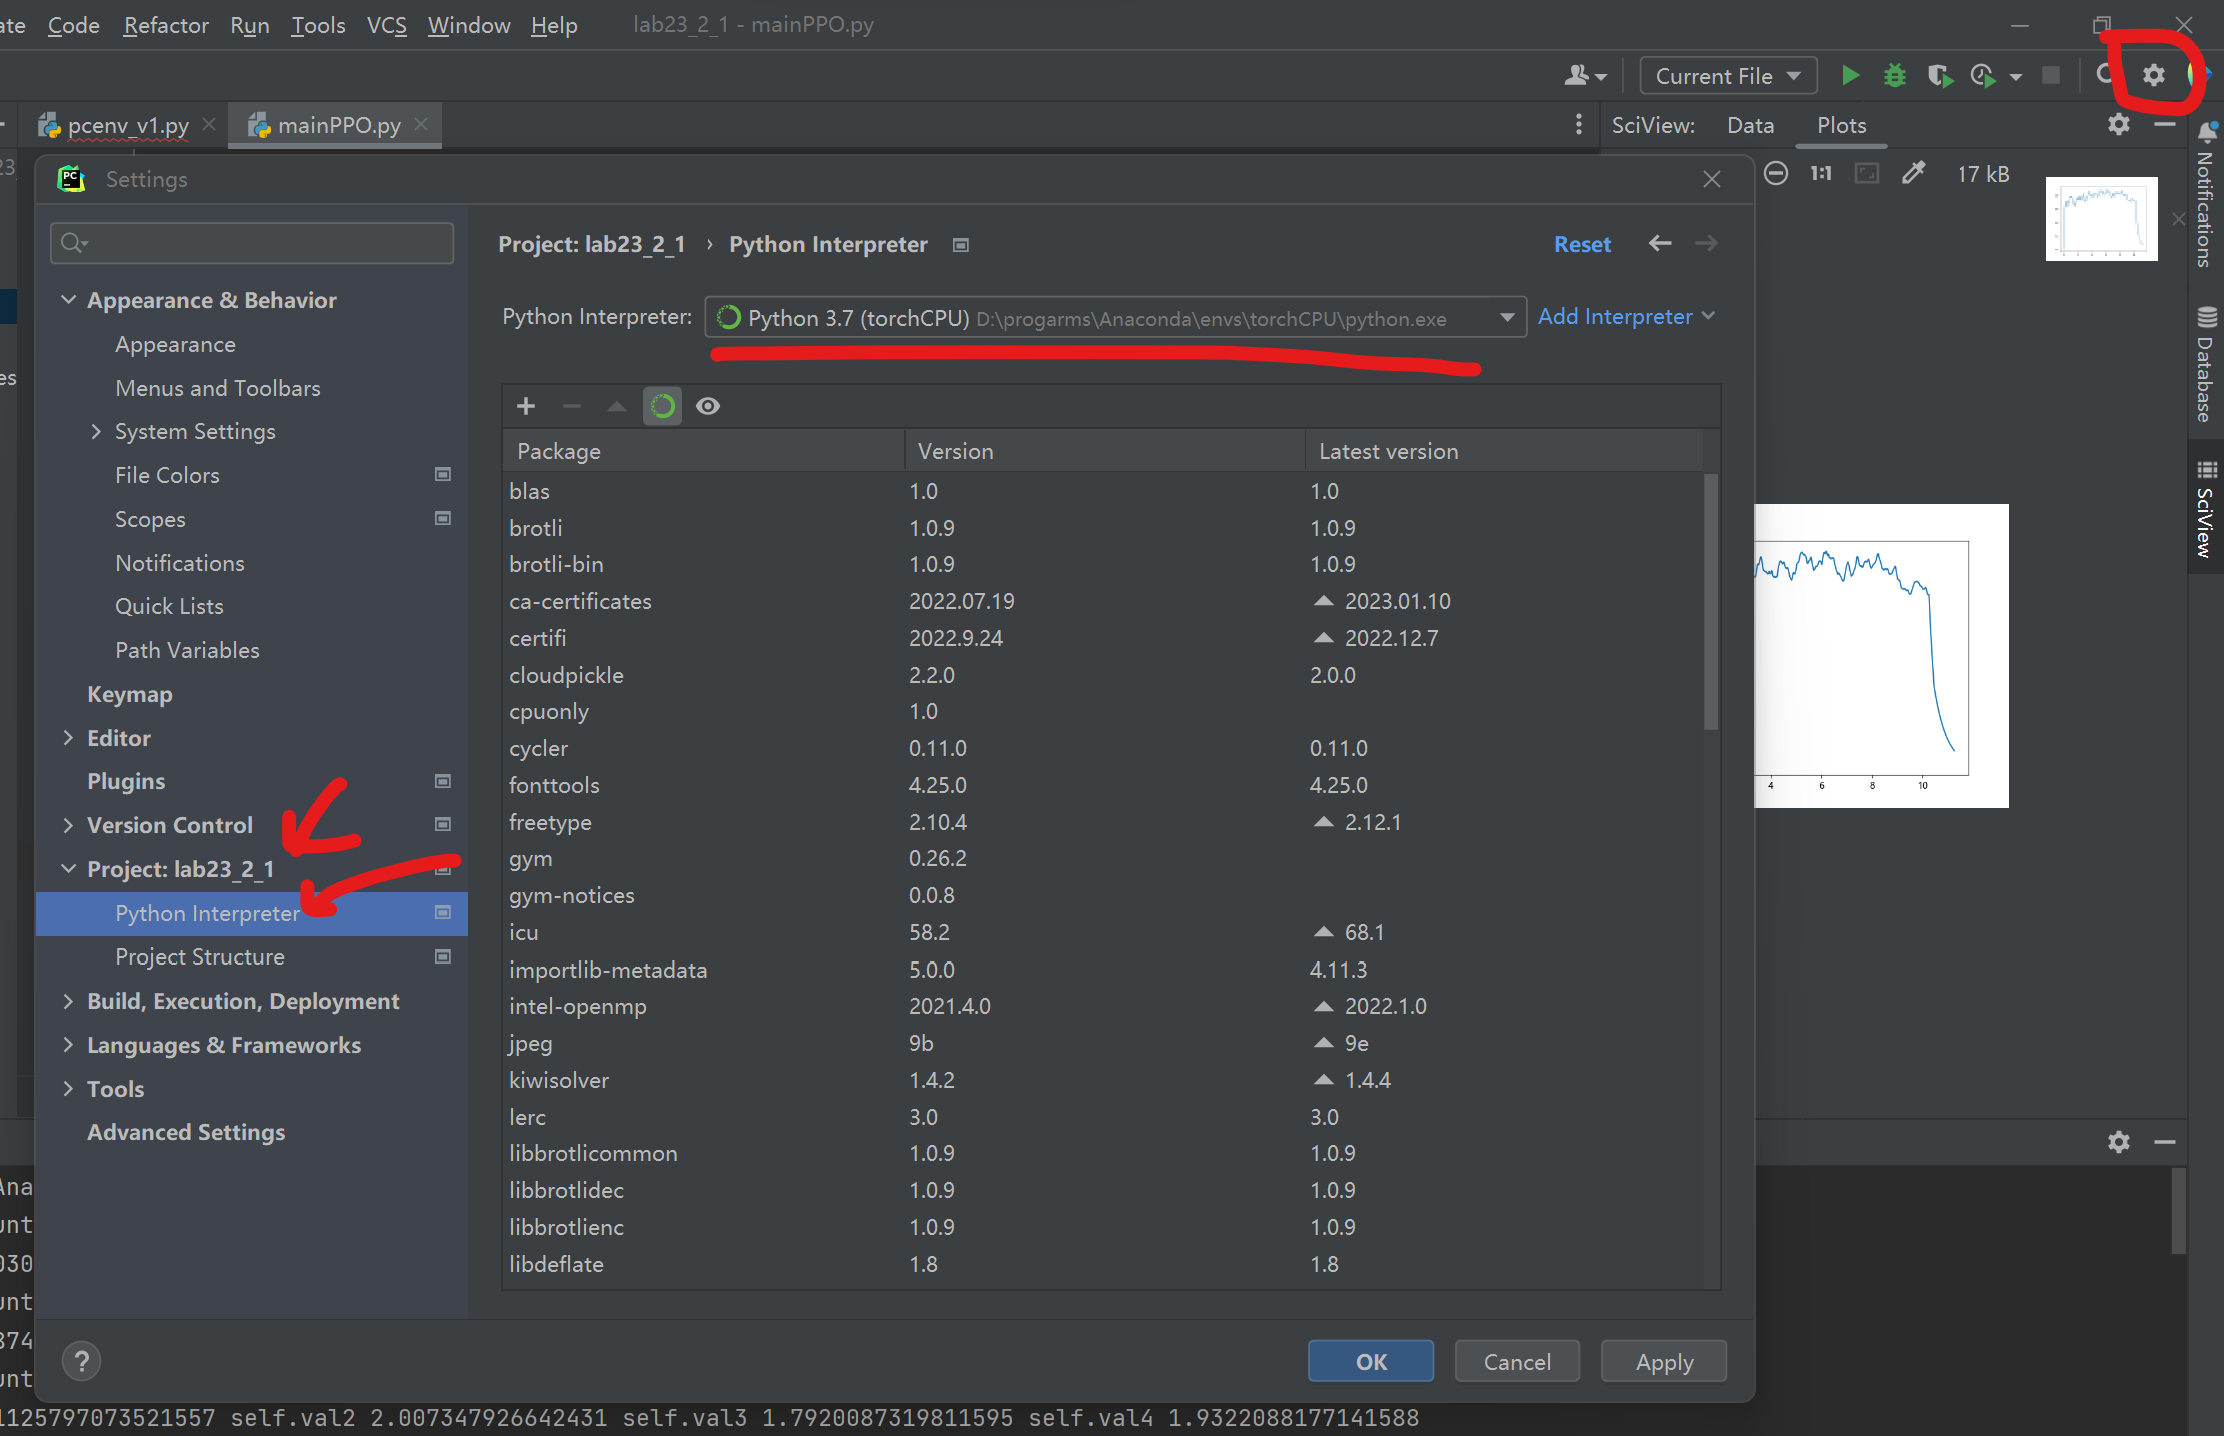Viewport: 2224px width, 1436px height.
Task: Click the settings search field
Action: [x=252, y=243]
